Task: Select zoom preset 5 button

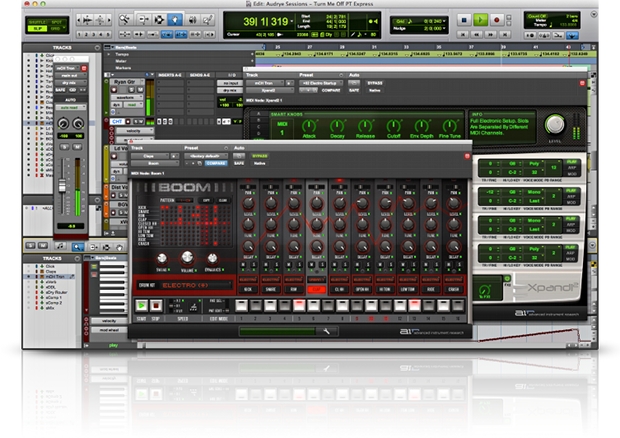Action: pos(108,35)
